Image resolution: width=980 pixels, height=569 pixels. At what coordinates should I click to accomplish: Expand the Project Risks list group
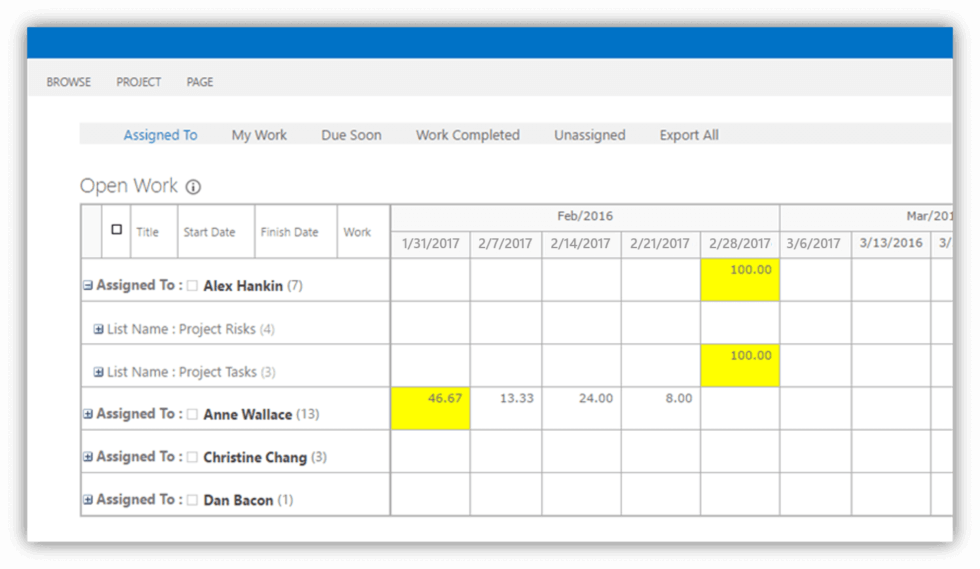click(x=98, y=329)
